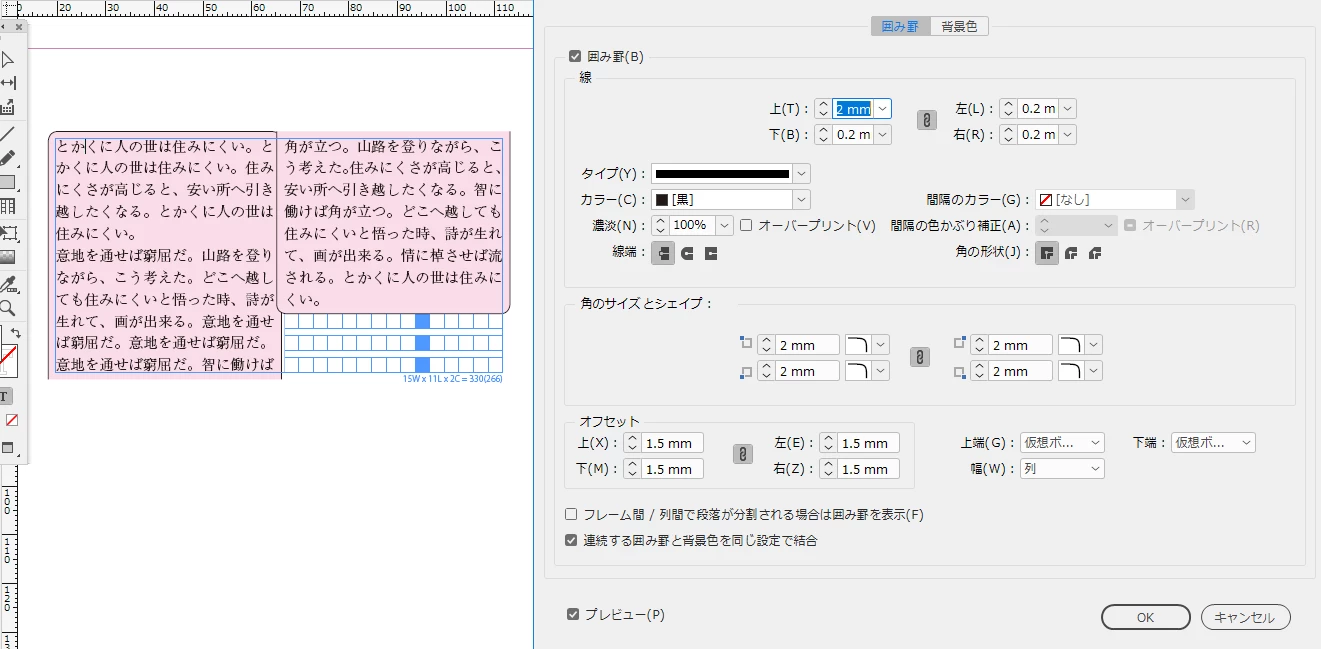Viewport: 1321px width, 649px height.
Task: Open 上(T) stroke width dropdown
Action: [882, 109]
